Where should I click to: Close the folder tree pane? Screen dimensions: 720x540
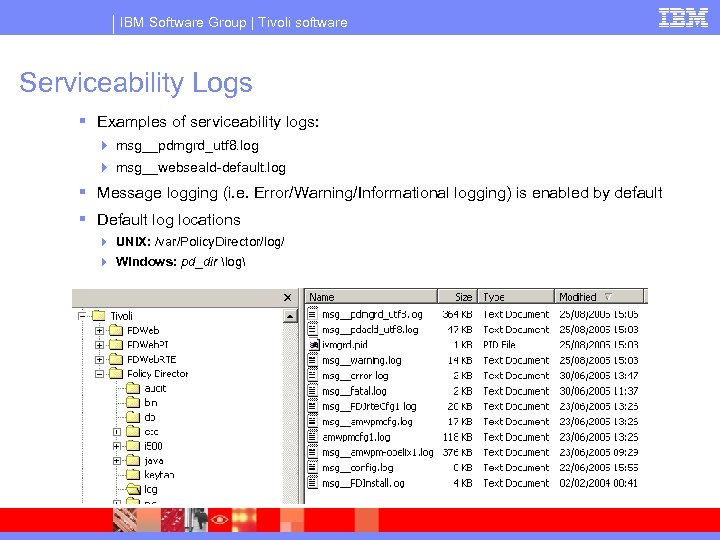click(x=287, y=298)
